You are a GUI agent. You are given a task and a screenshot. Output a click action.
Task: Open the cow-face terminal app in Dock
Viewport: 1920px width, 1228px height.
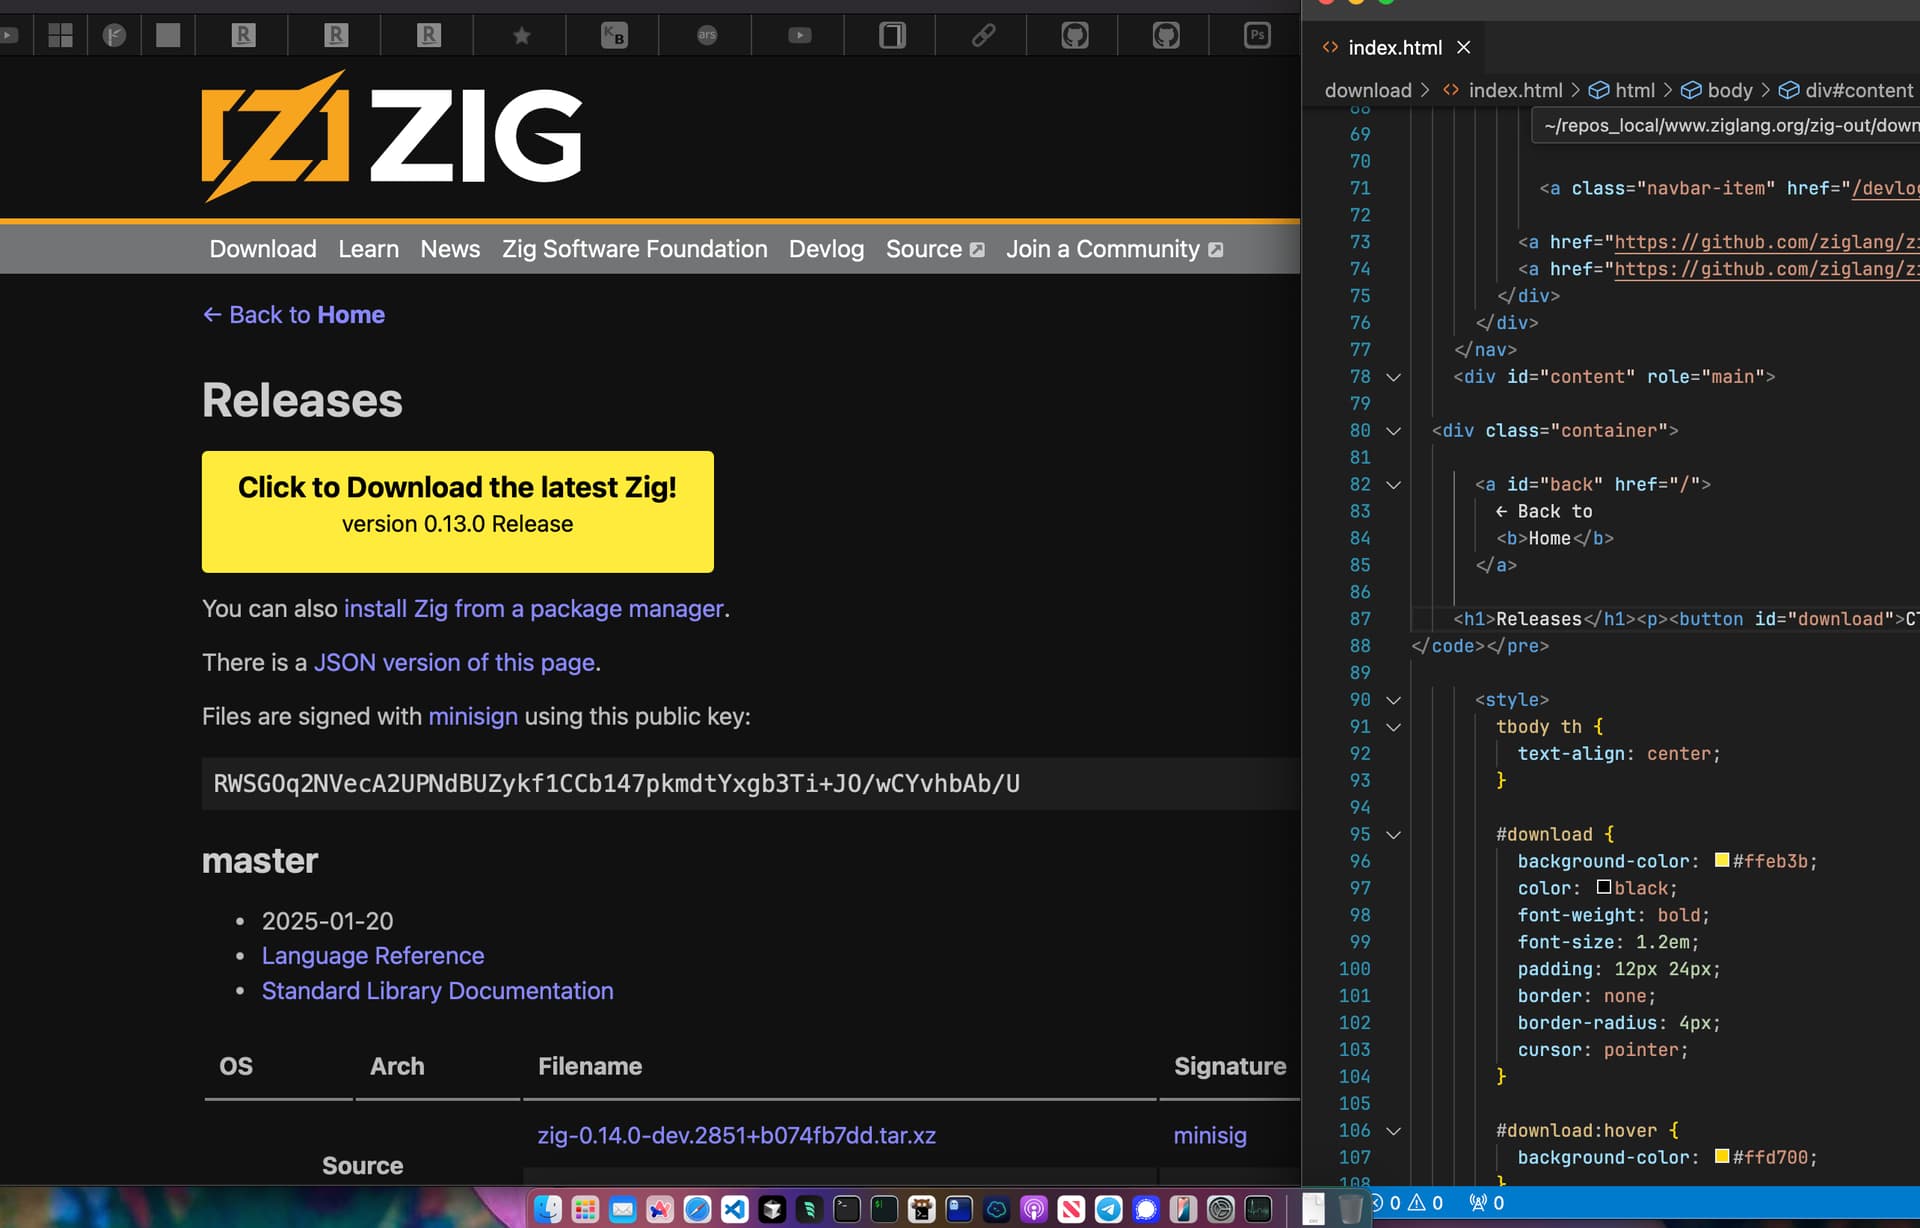(922, 1209)
